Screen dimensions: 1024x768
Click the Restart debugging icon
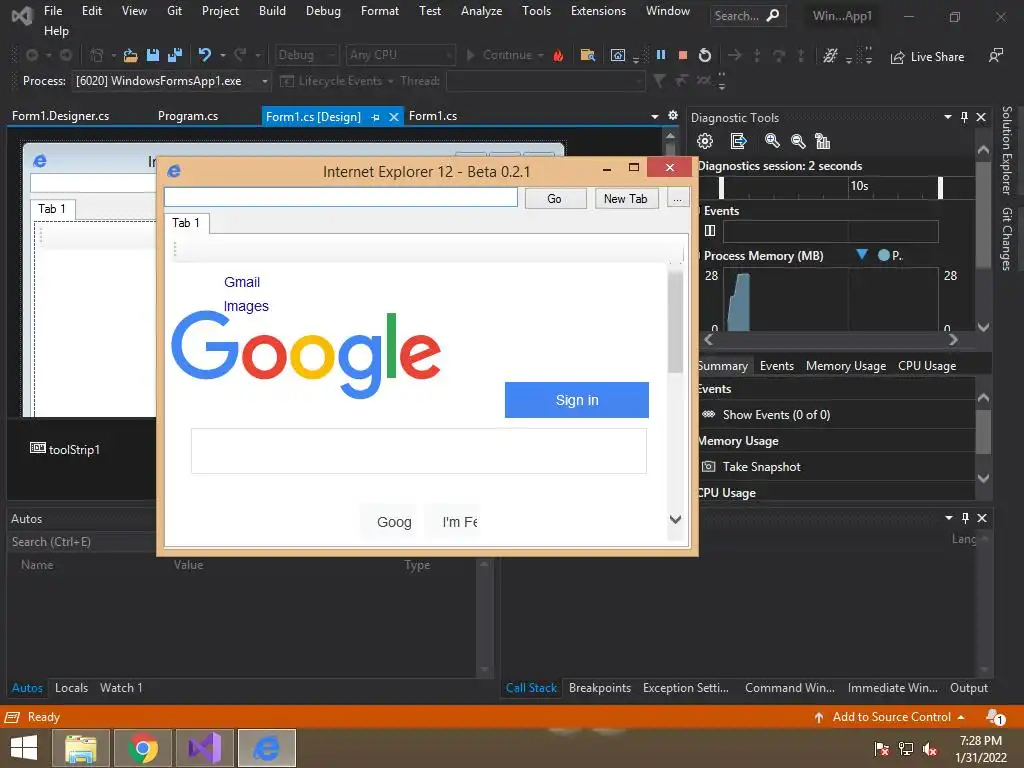pyautogui.click(x=705, y=56)
